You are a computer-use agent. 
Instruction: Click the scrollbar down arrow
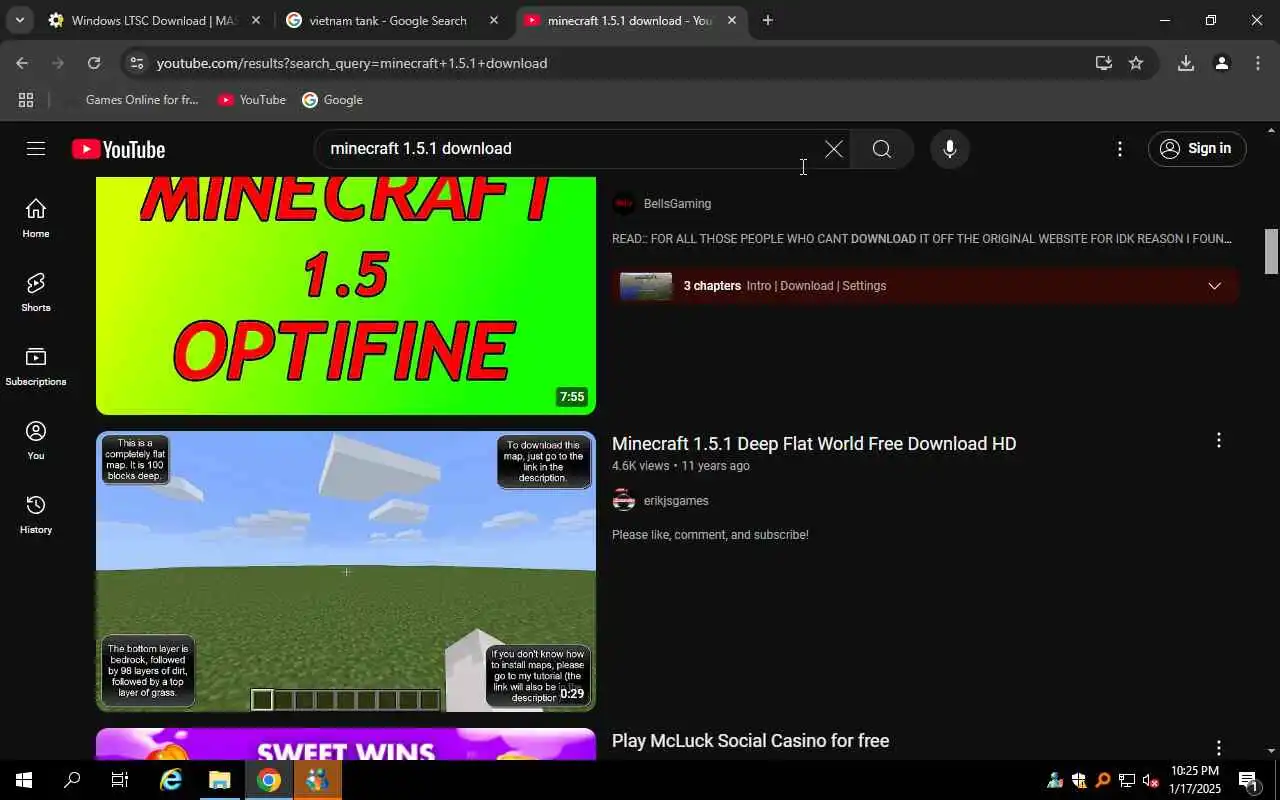tap(1272, 751)
